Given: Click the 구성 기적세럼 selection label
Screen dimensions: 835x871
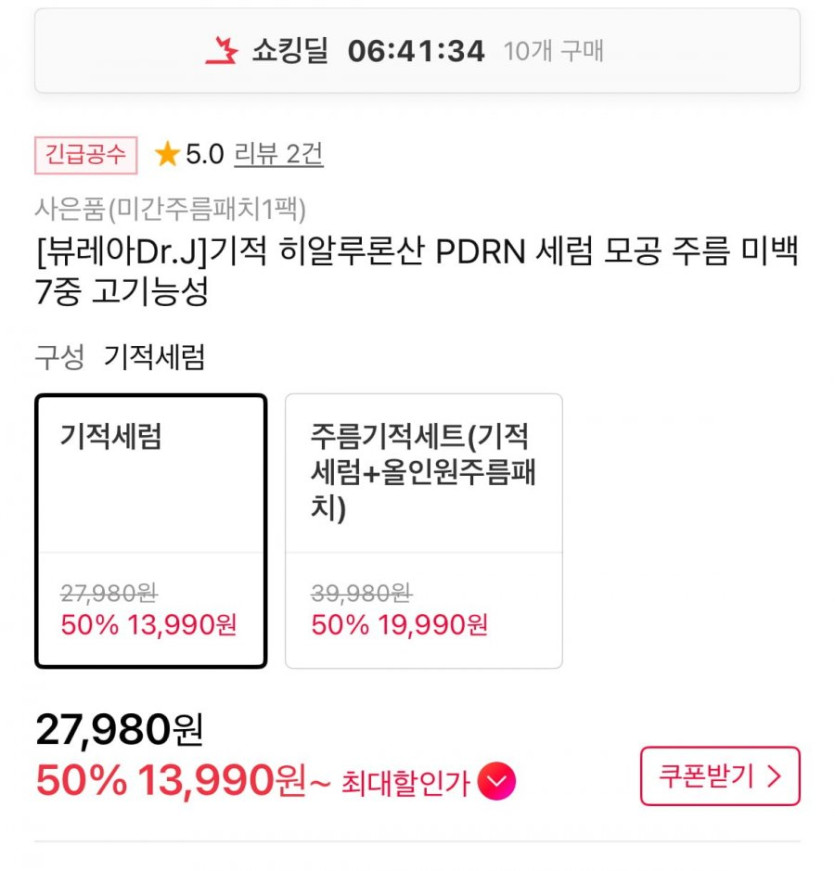Looking at the screenshot, I should 121,358.
